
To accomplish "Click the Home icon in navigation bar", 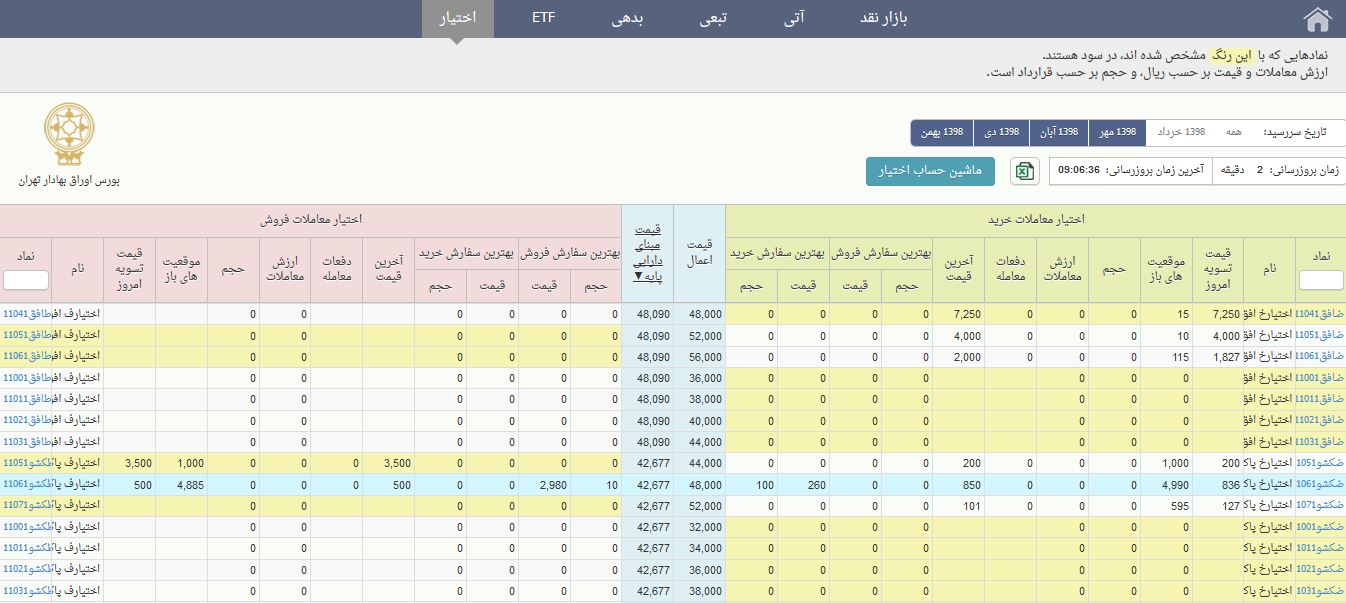I will pyautogui.click(x=1318, y=20).
